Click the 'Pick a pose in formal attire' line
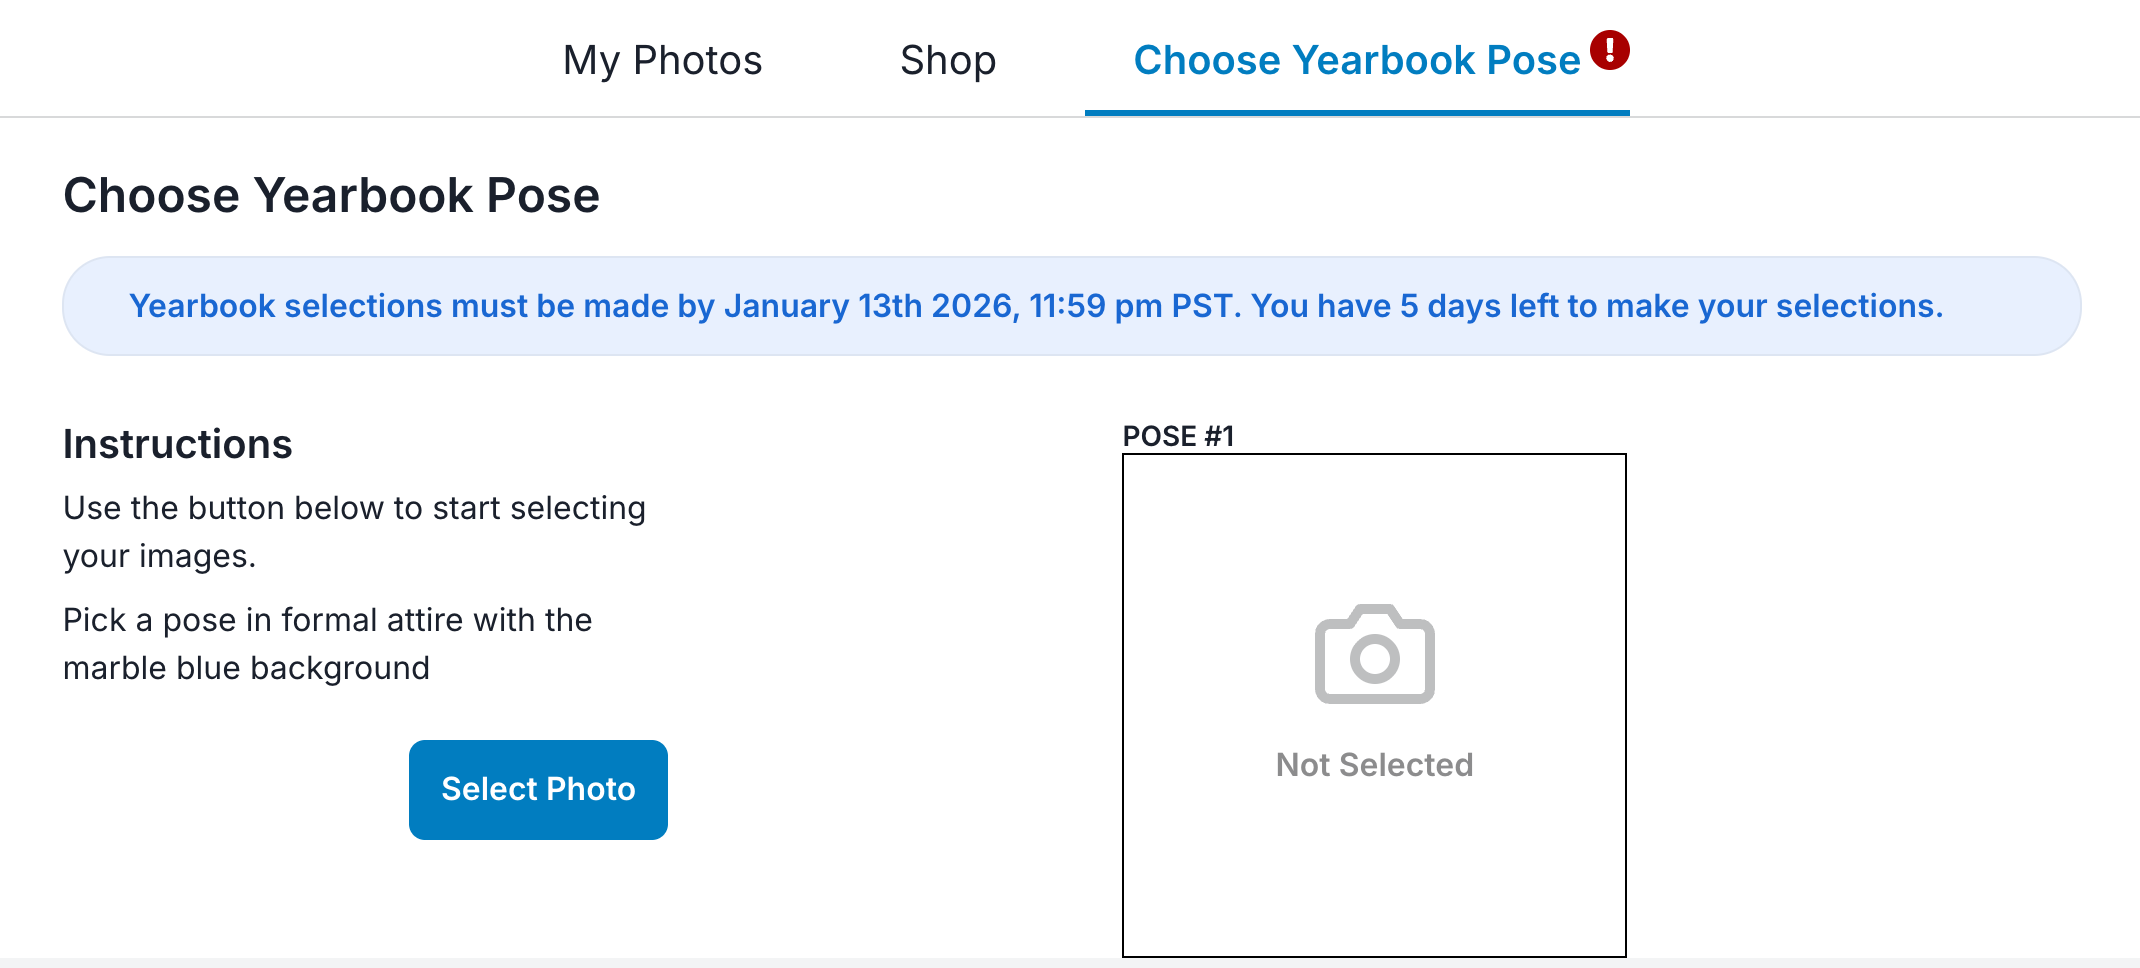 pos(327,620)
